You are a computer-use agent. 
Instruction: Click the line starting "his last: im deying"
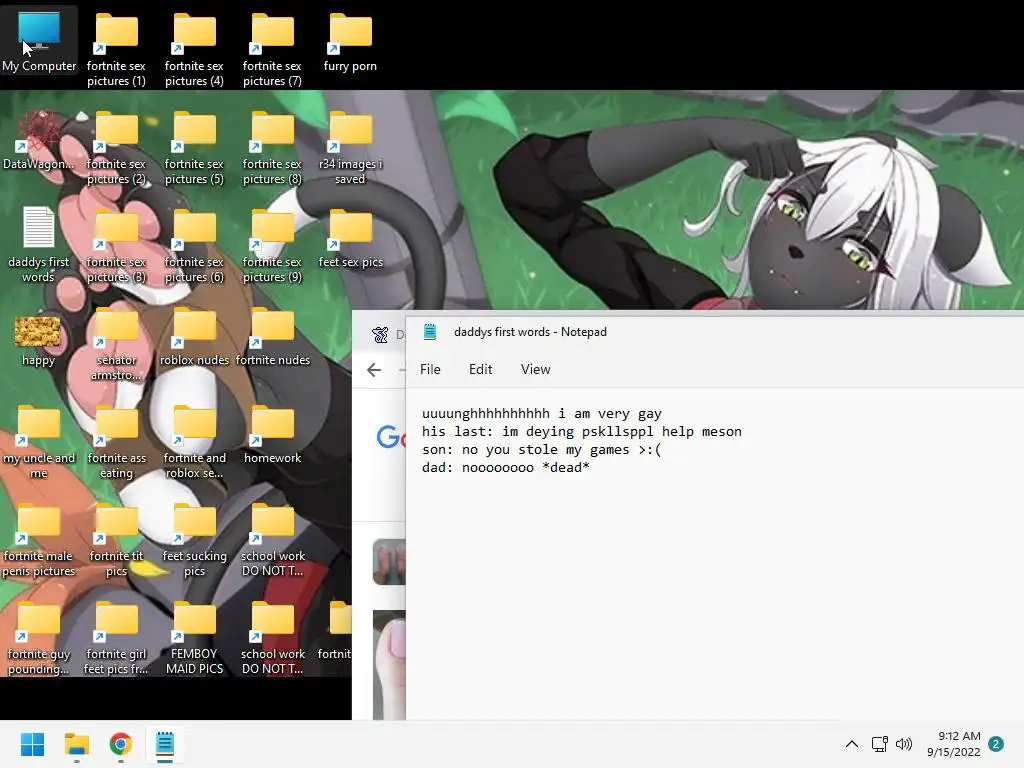[x=581, y=432]
